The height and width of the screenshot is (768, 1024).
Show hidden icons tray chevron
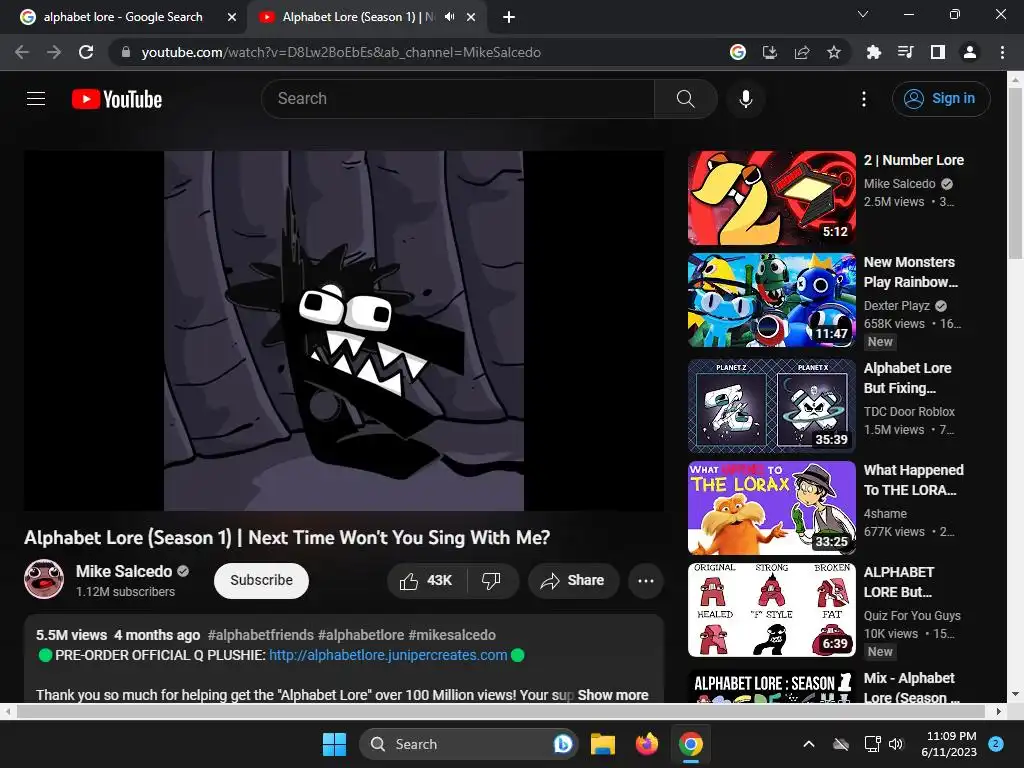point(808,744)
